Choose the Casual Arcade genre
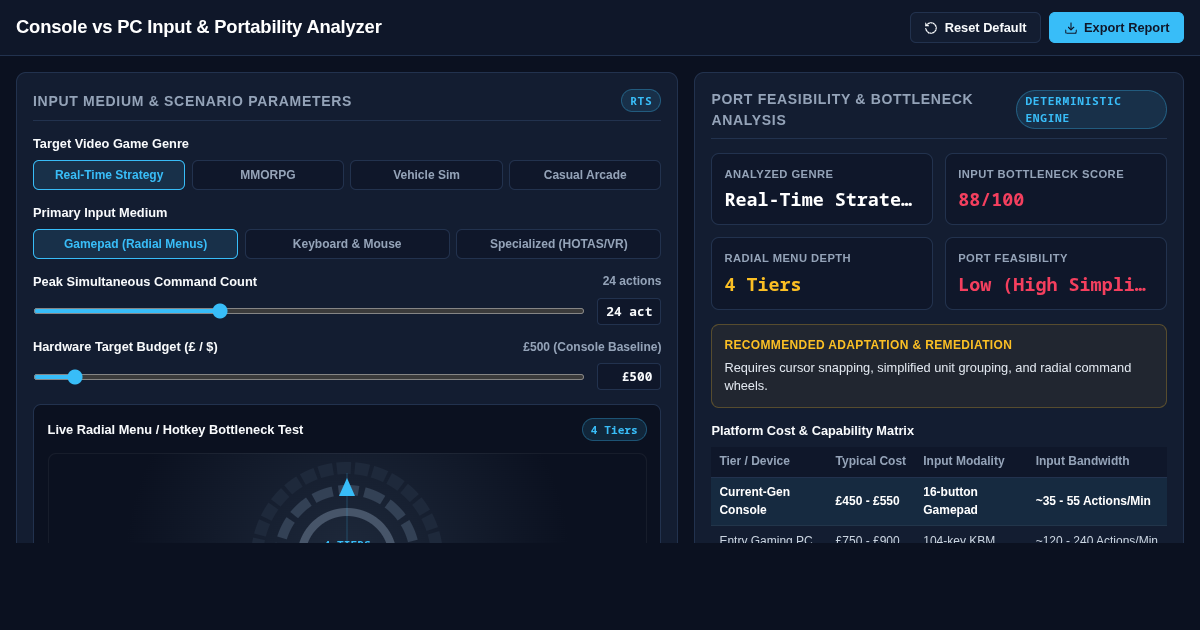The width and height of the screenshot is (1200, 630). [585, 175]
